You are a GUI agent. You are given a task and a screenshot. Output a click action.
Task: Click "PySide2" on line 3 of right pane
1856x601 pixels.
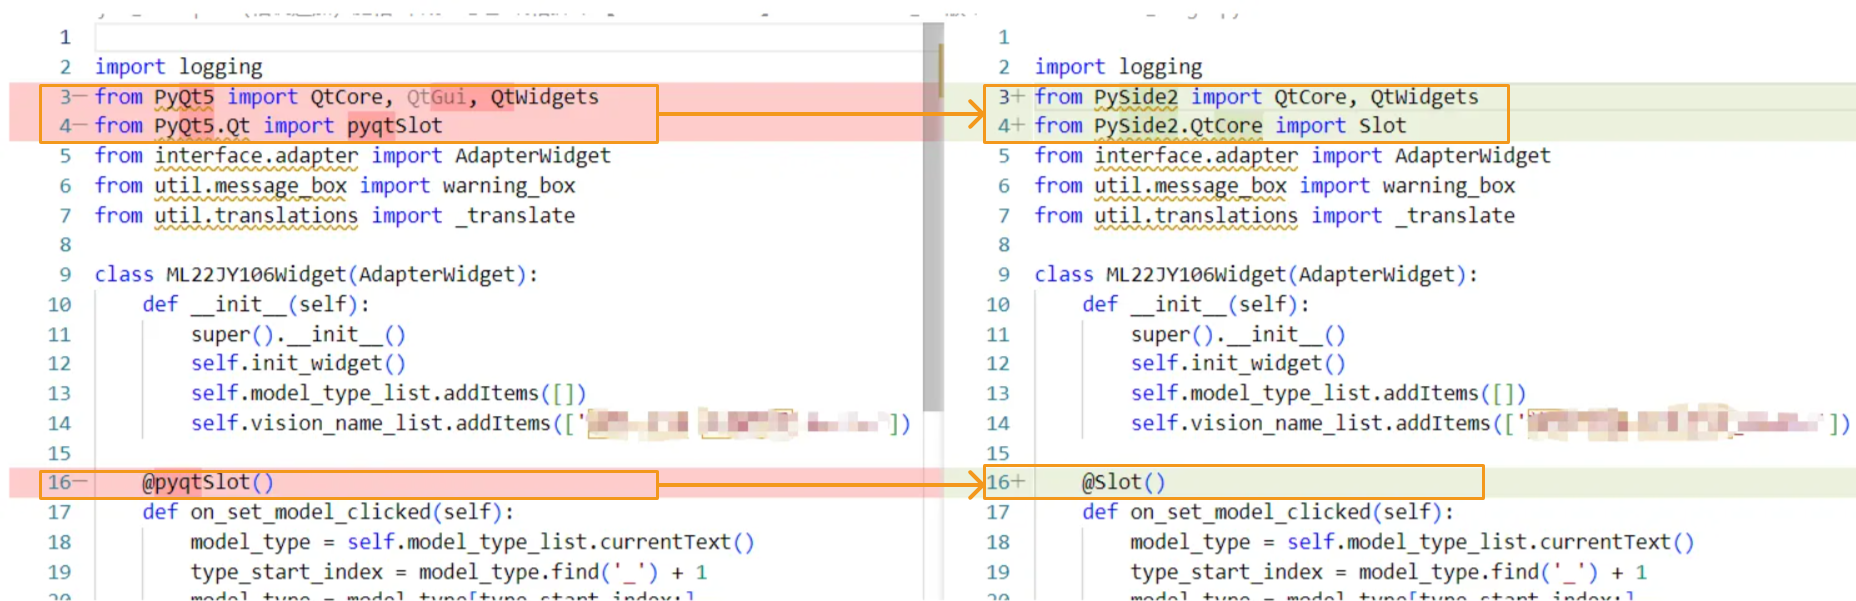(1135, 97)
